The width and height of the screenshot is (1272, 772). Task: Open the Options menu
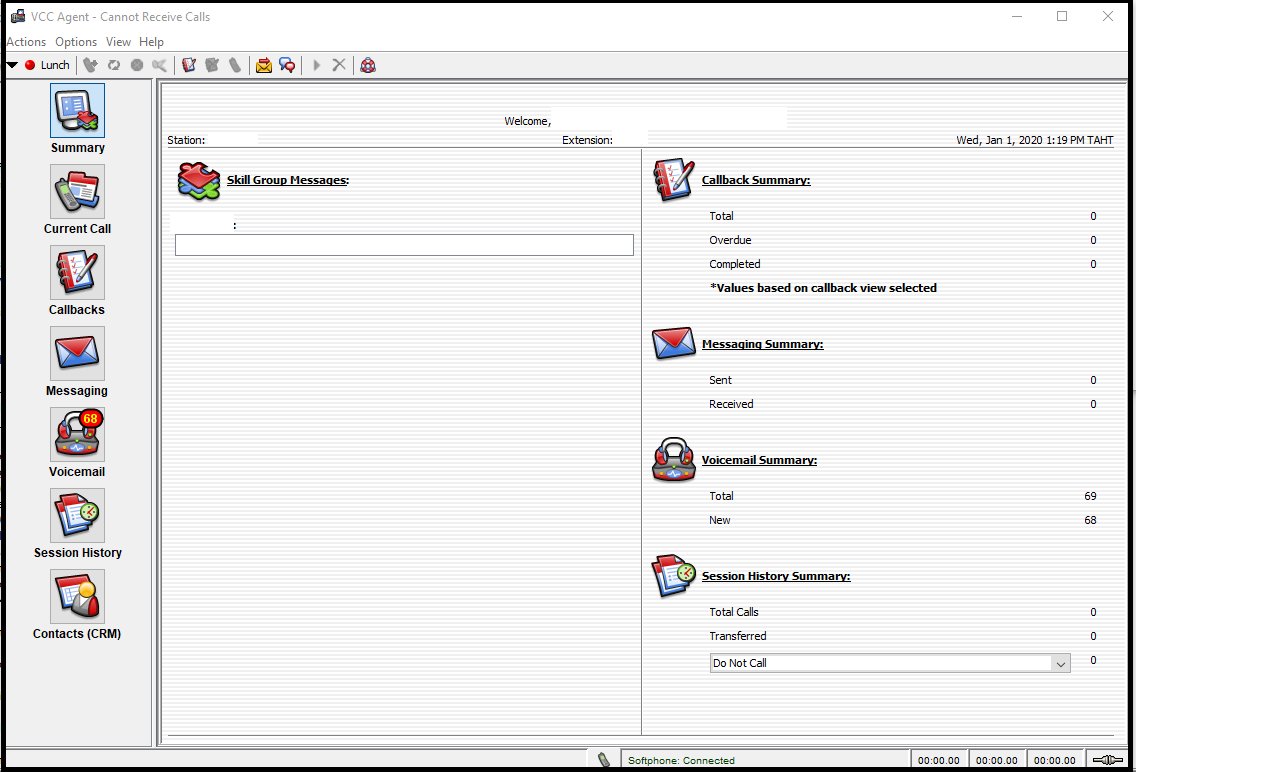(x=76, y=42)
